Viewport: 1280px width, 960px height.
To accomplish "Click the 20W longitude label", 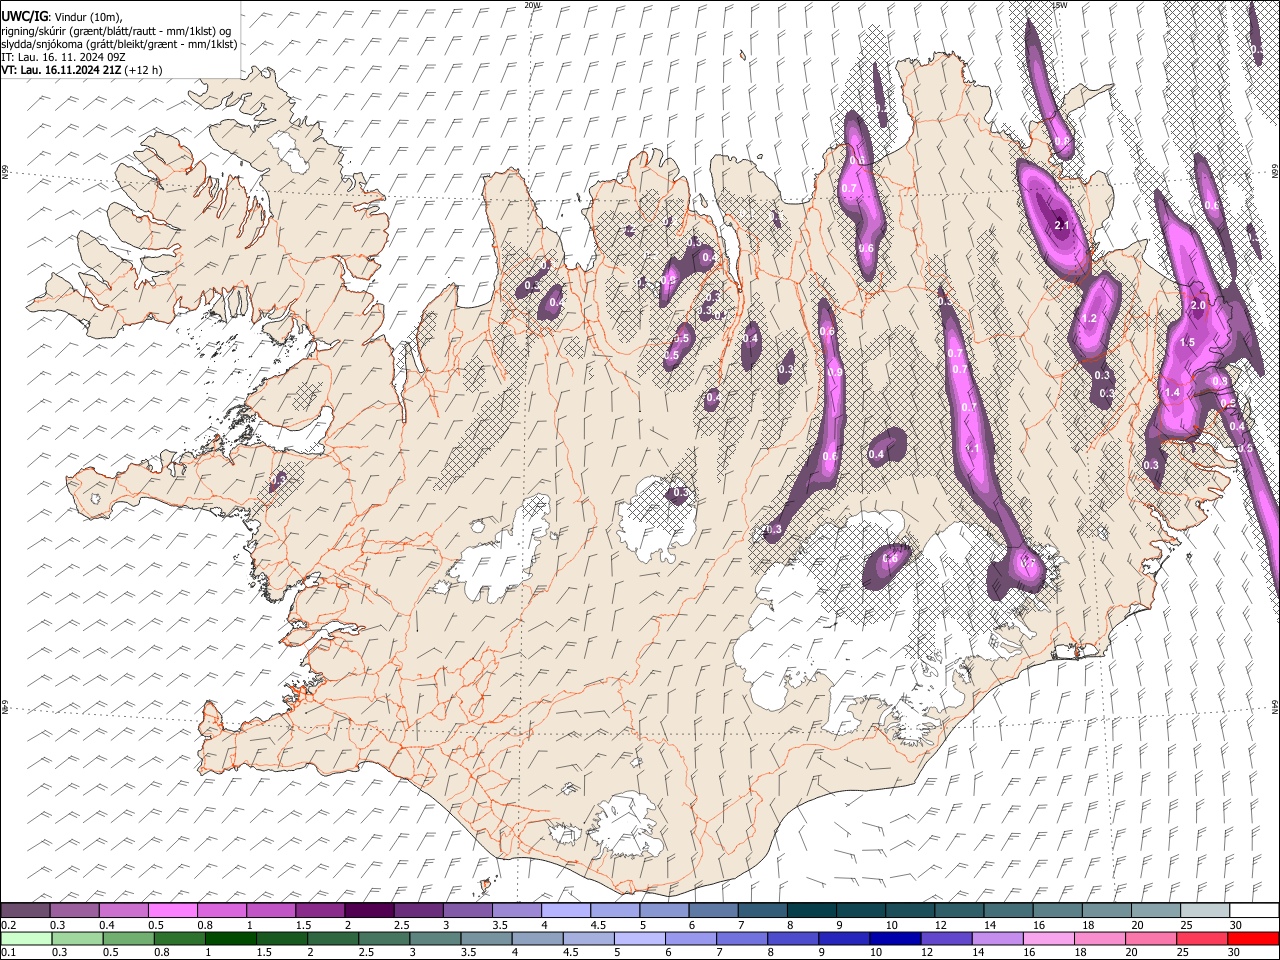I will (532, 5).
